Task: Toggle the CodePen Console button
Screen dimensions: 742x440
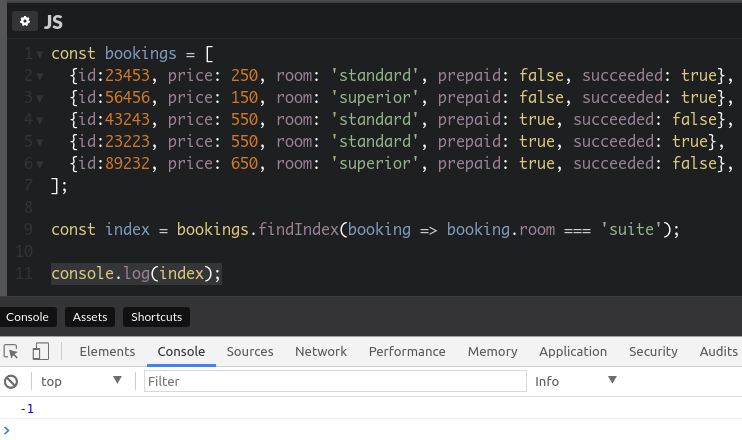Action: click(x=27, y=317)
